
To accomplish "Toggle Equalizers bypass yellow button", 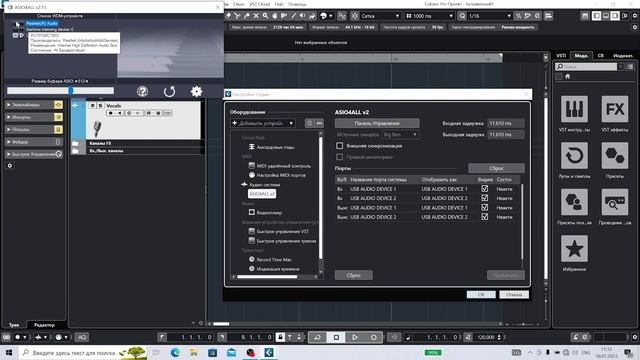I will 58,105.
